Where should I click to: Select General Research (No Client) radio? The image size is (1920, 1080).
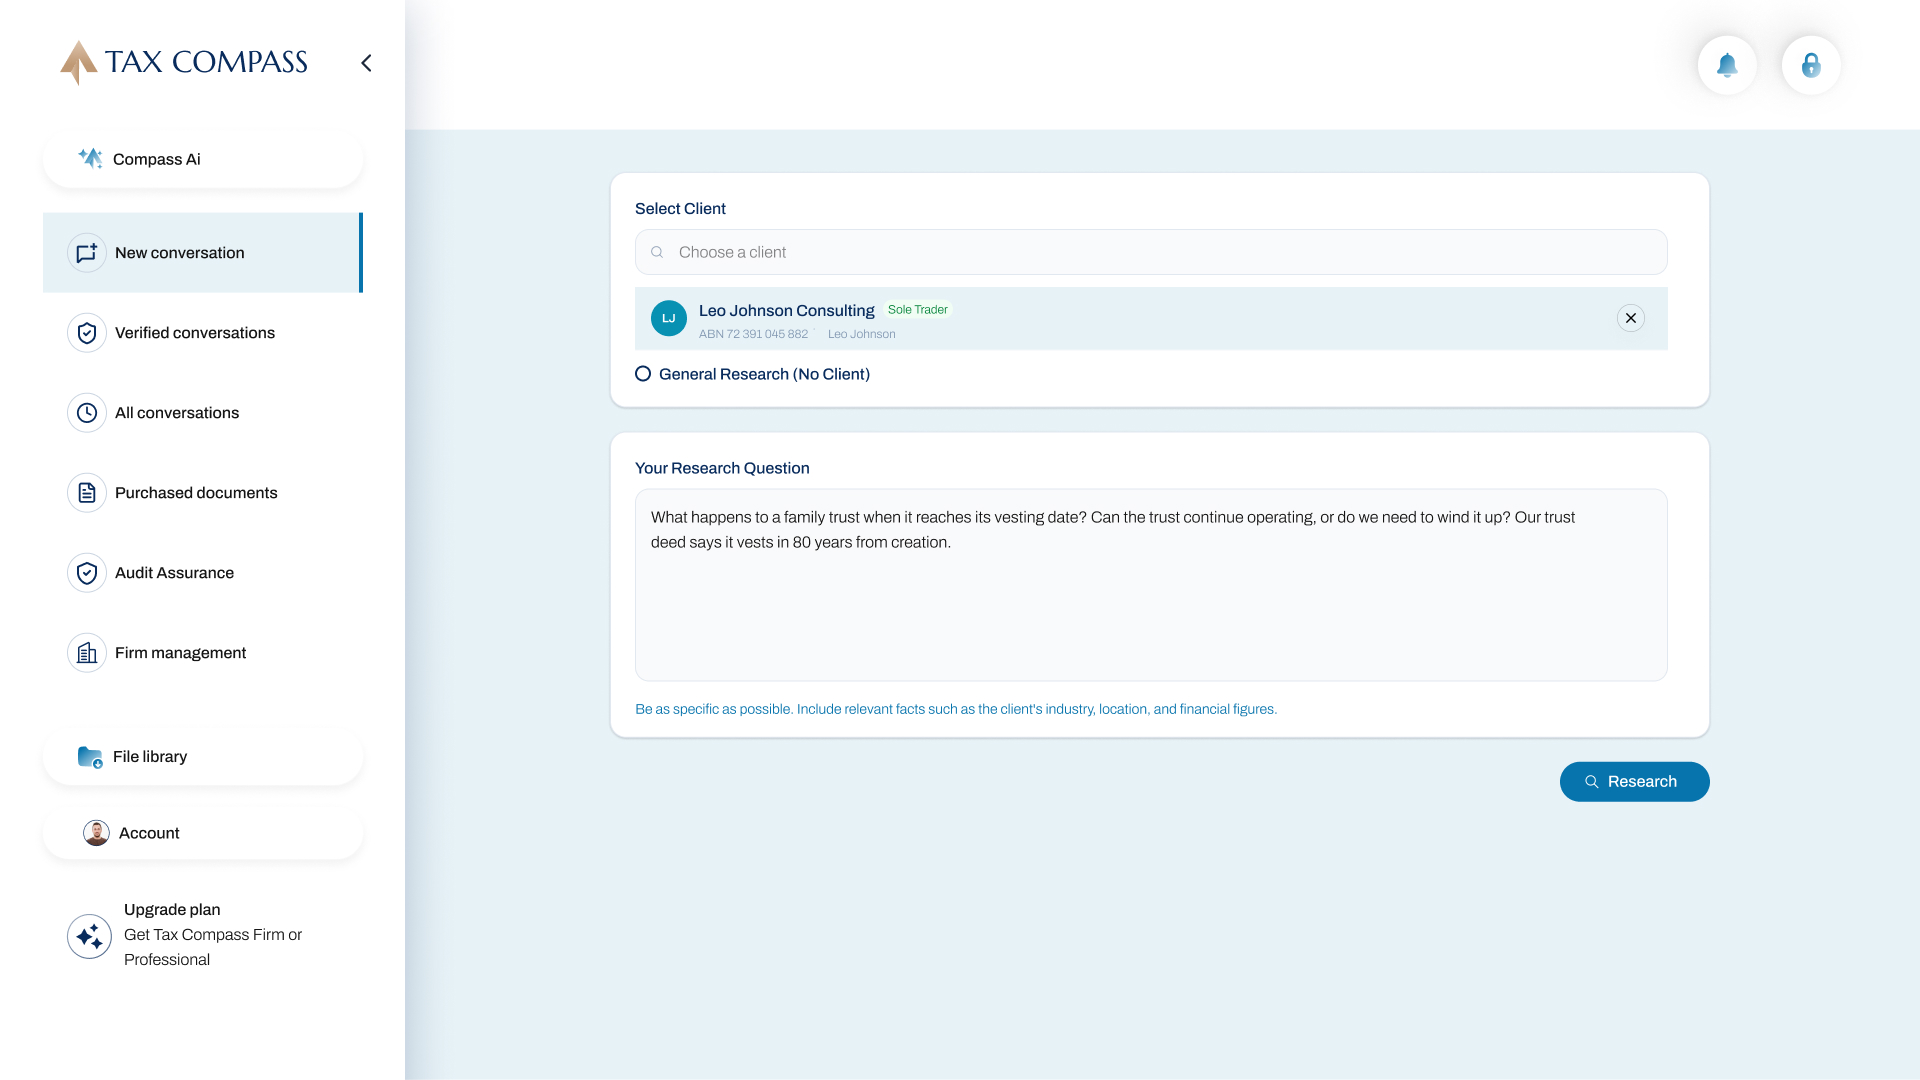coord(643,374)
